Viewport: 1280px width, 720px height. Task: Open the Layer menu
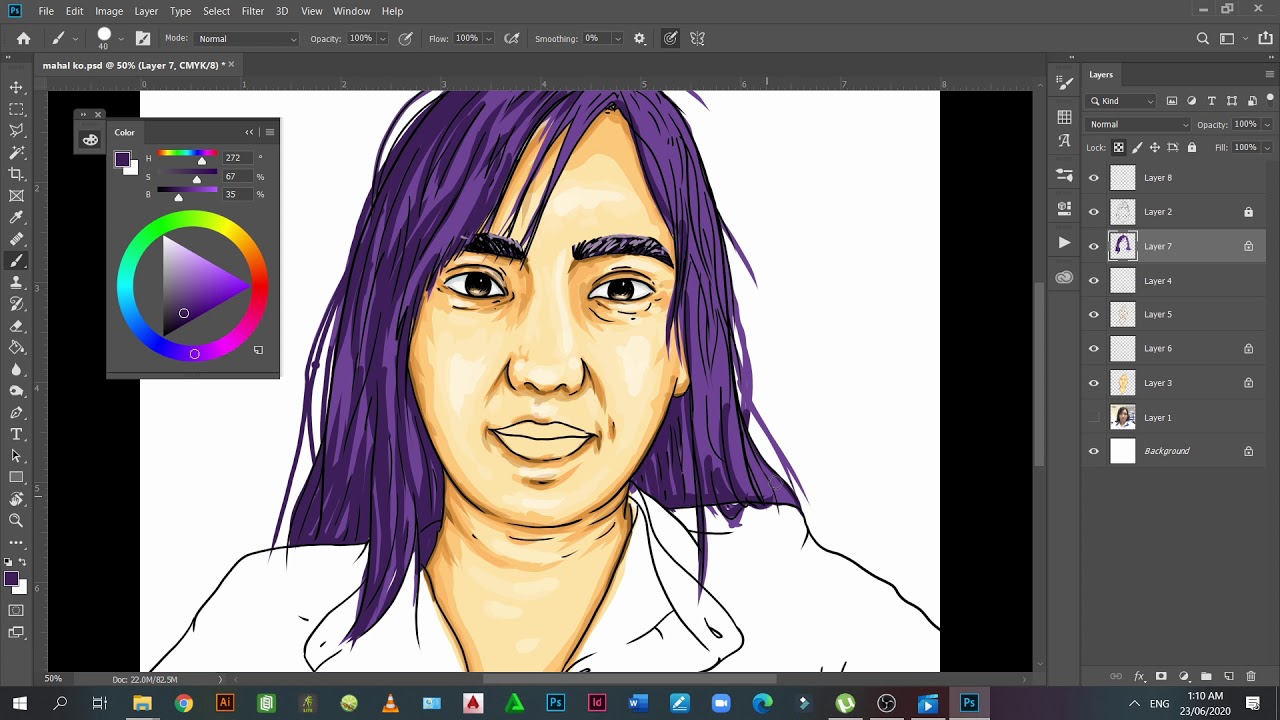coord(146,11)
